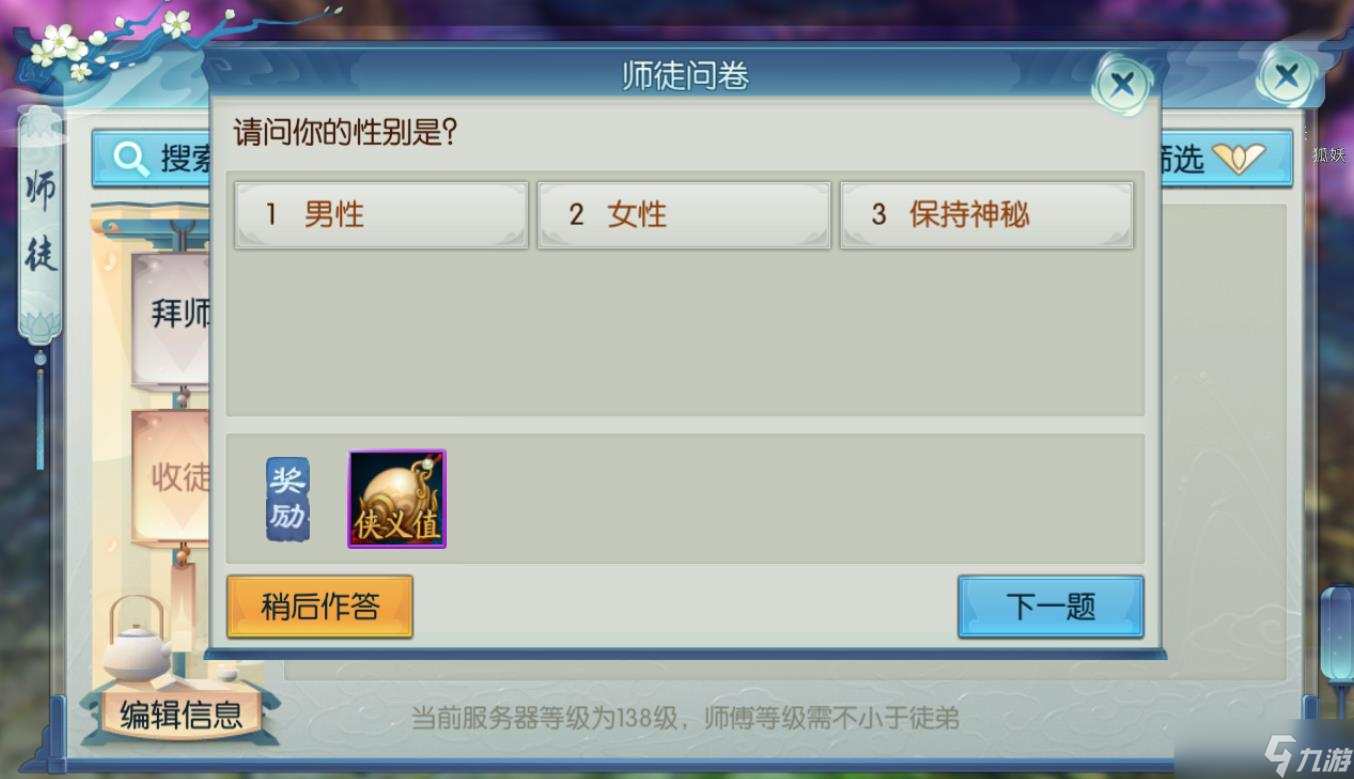Switch to the 拜师 tab

click(172, 313)
